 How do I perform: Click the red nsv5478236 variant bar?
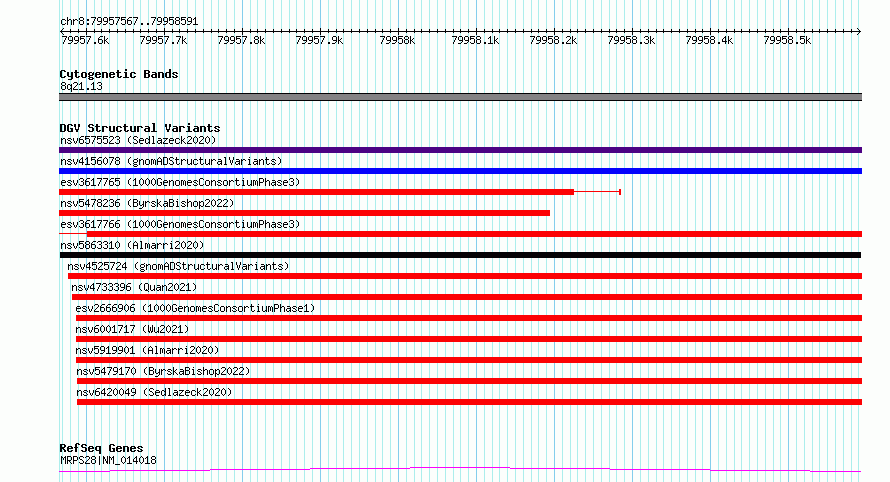[x=304, y=213]
